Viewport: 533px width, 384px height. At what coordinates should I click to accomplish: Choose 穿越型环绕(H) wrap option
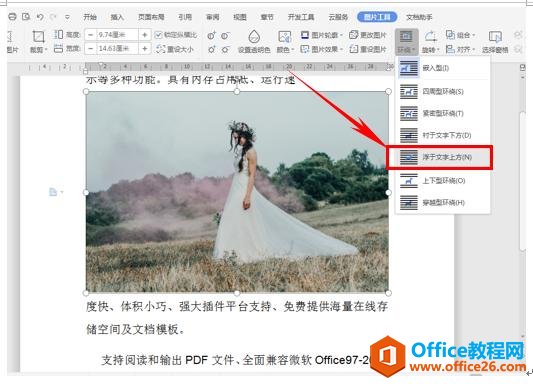[x=443, y=203]
